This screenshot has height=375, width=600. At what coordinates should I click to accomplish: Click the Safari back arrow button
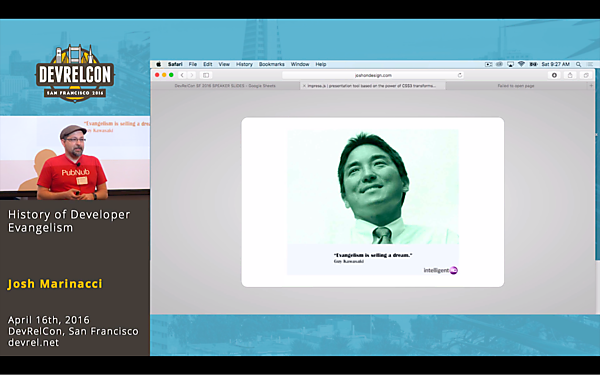(x=182, y=75)
